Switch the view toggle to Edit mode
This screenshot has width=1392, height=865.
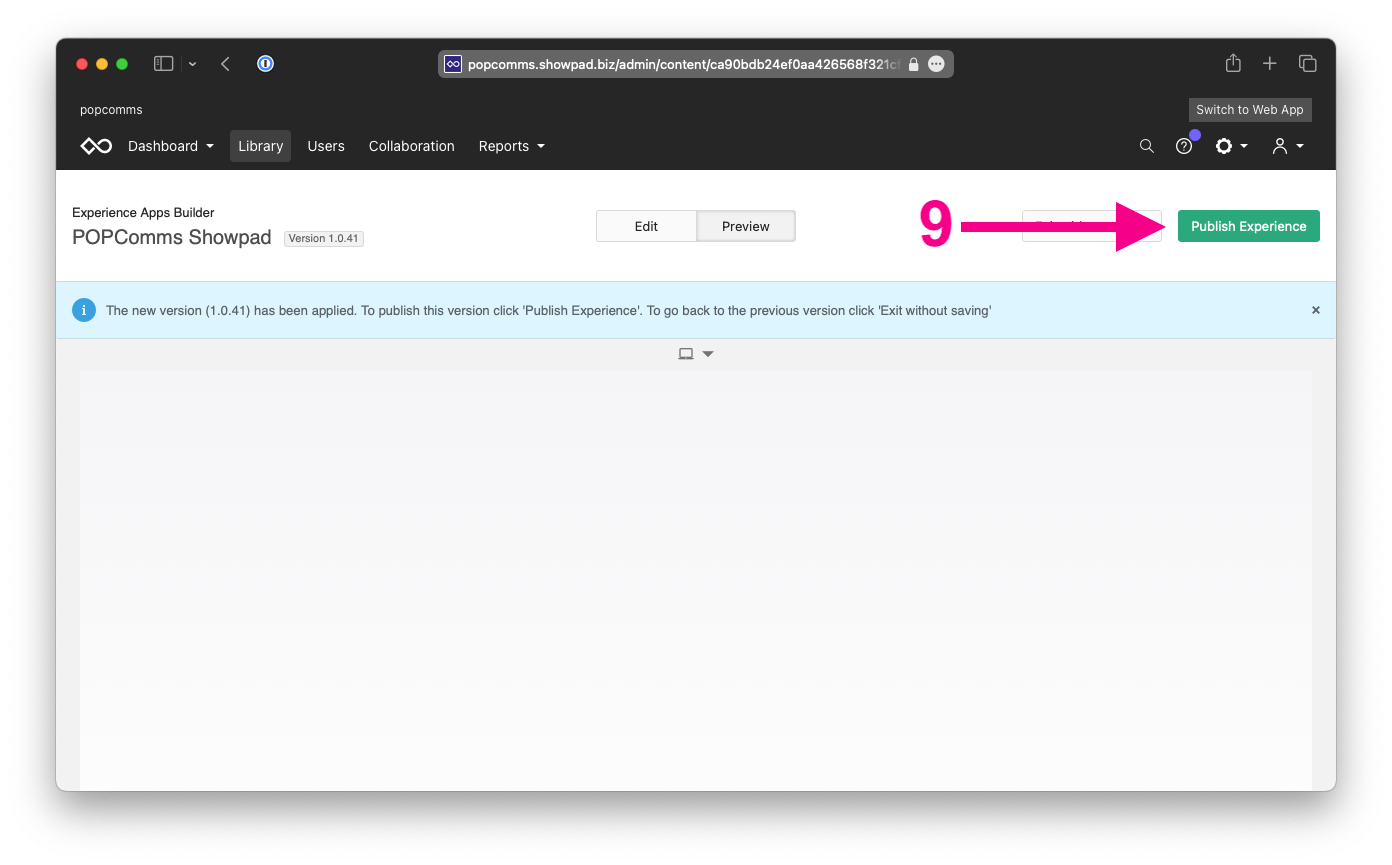point(646,226)
